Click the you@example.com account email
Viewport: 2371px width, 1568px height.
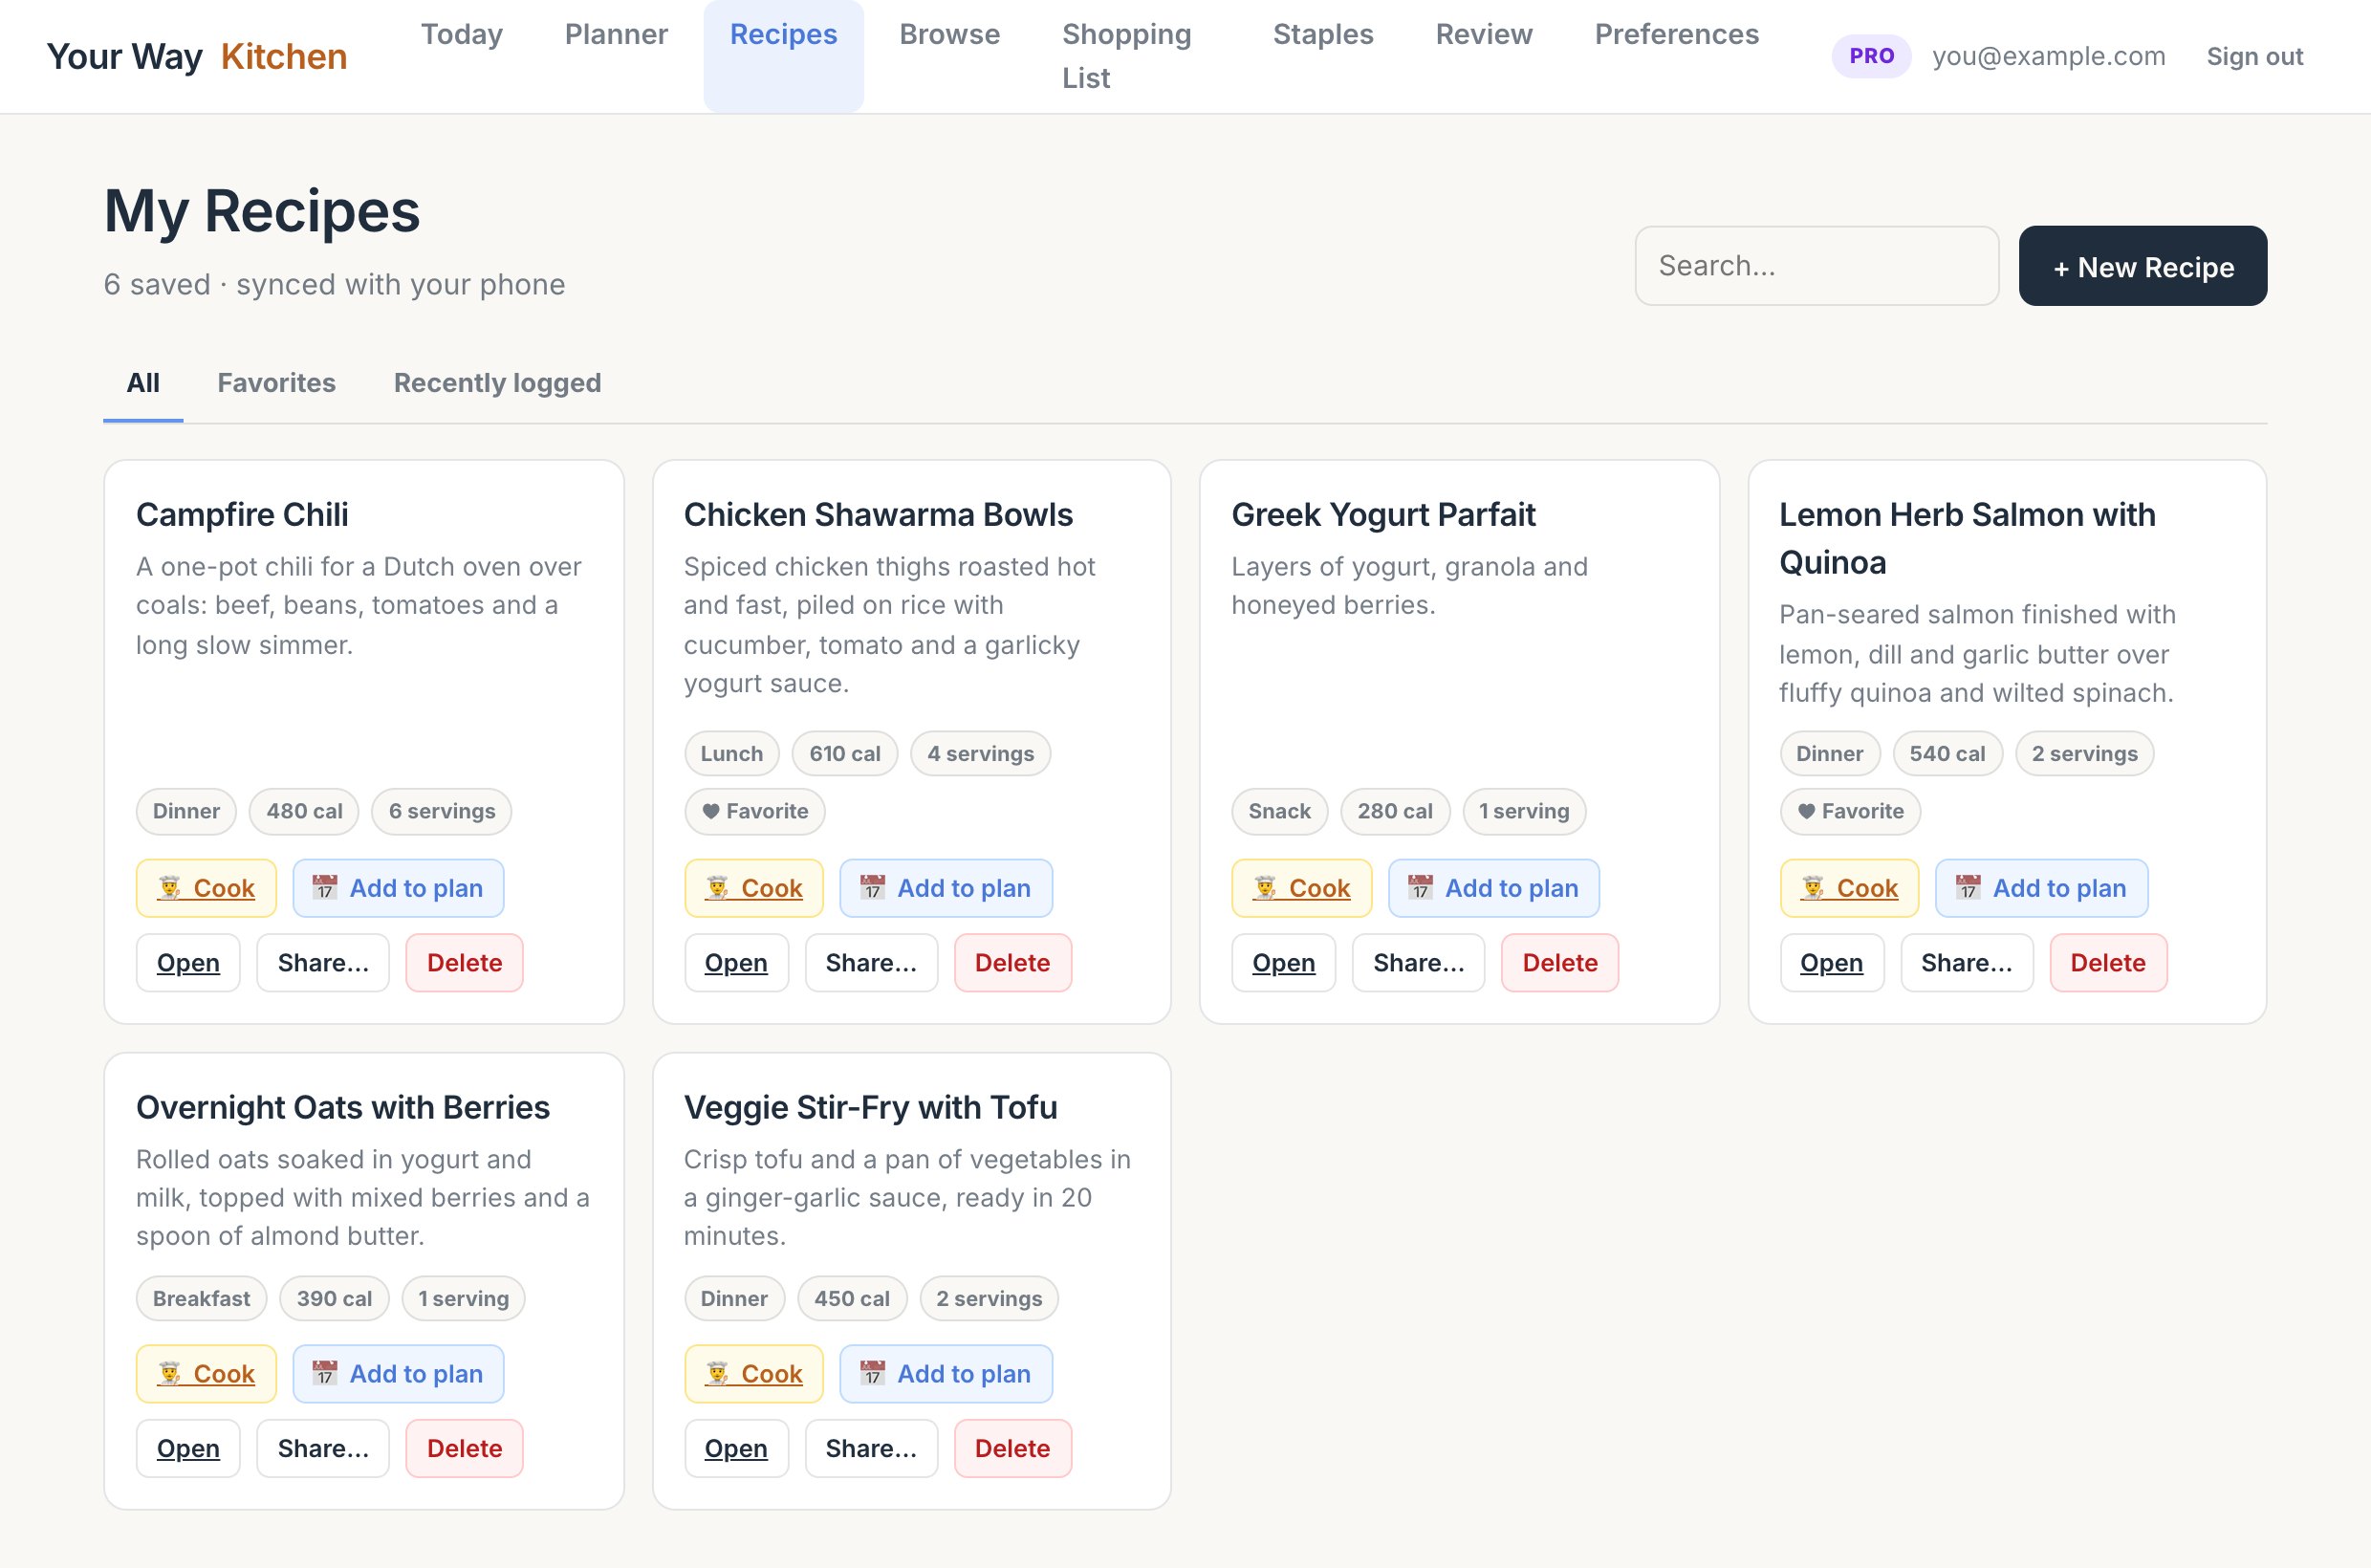(x=2048, y=56)
